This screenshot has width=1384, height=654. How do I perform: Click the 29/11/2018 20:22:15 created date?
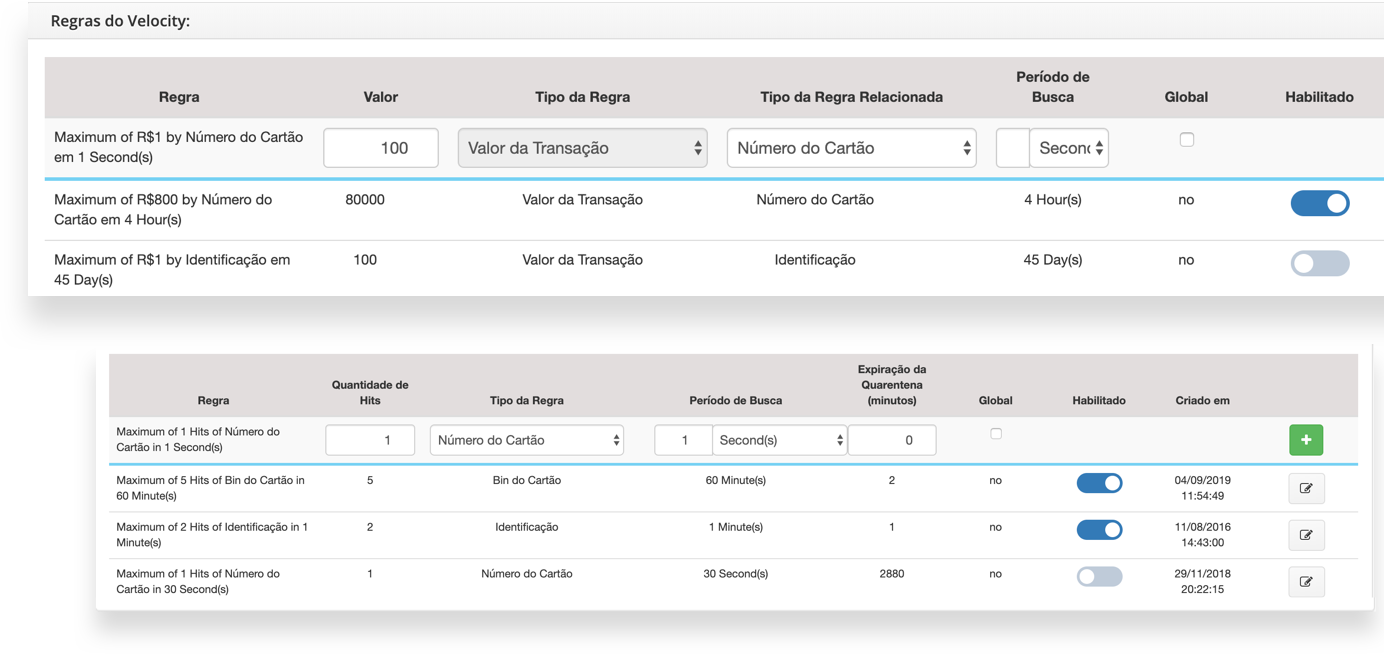click(x=1203, y=581)
